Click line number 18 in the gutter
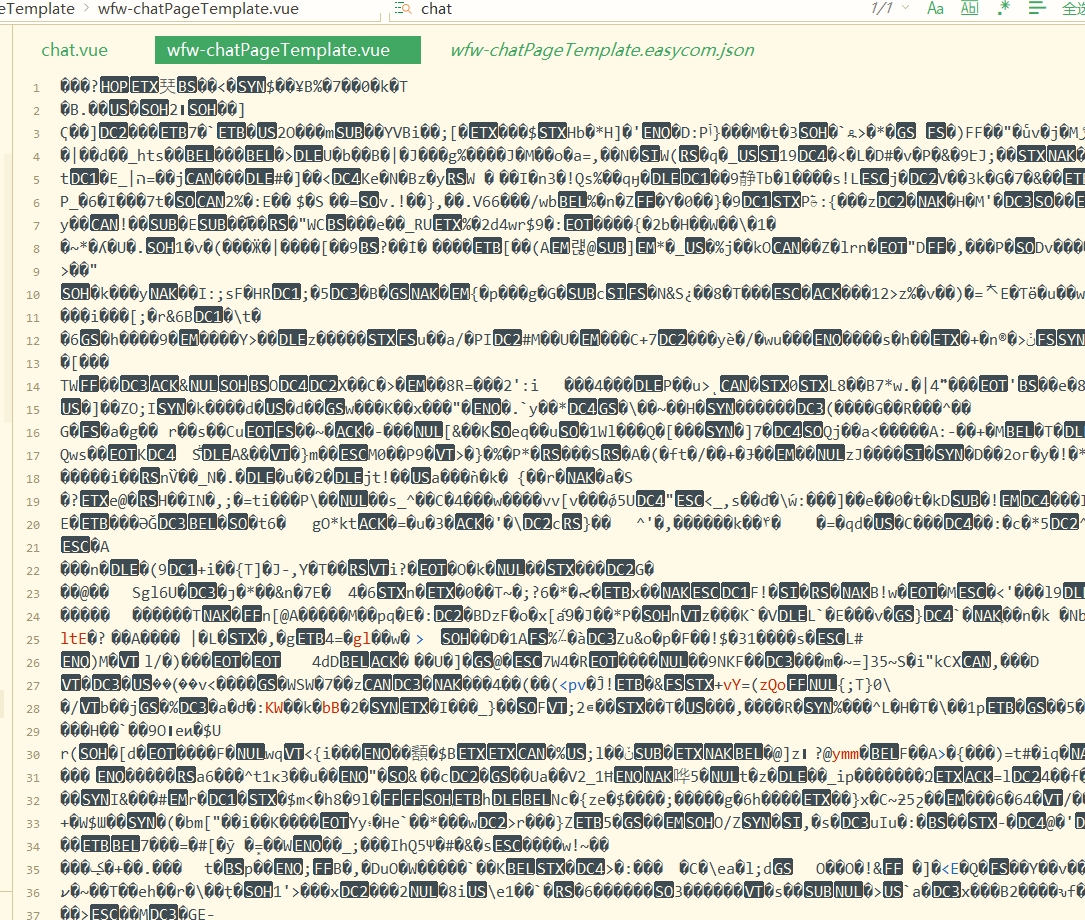Image resolution: width=1085 pixels, height=920 pixels. coord(33,479)
